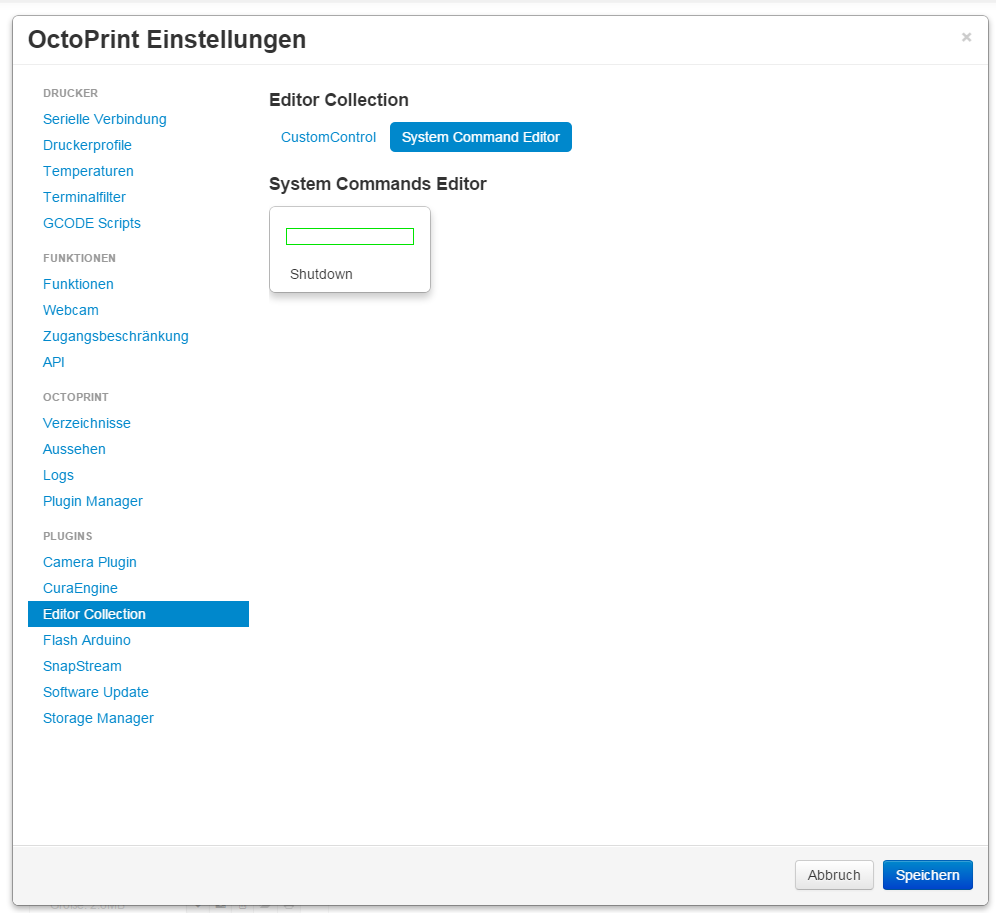Save settings with the Speichern button

click(927, 876)
